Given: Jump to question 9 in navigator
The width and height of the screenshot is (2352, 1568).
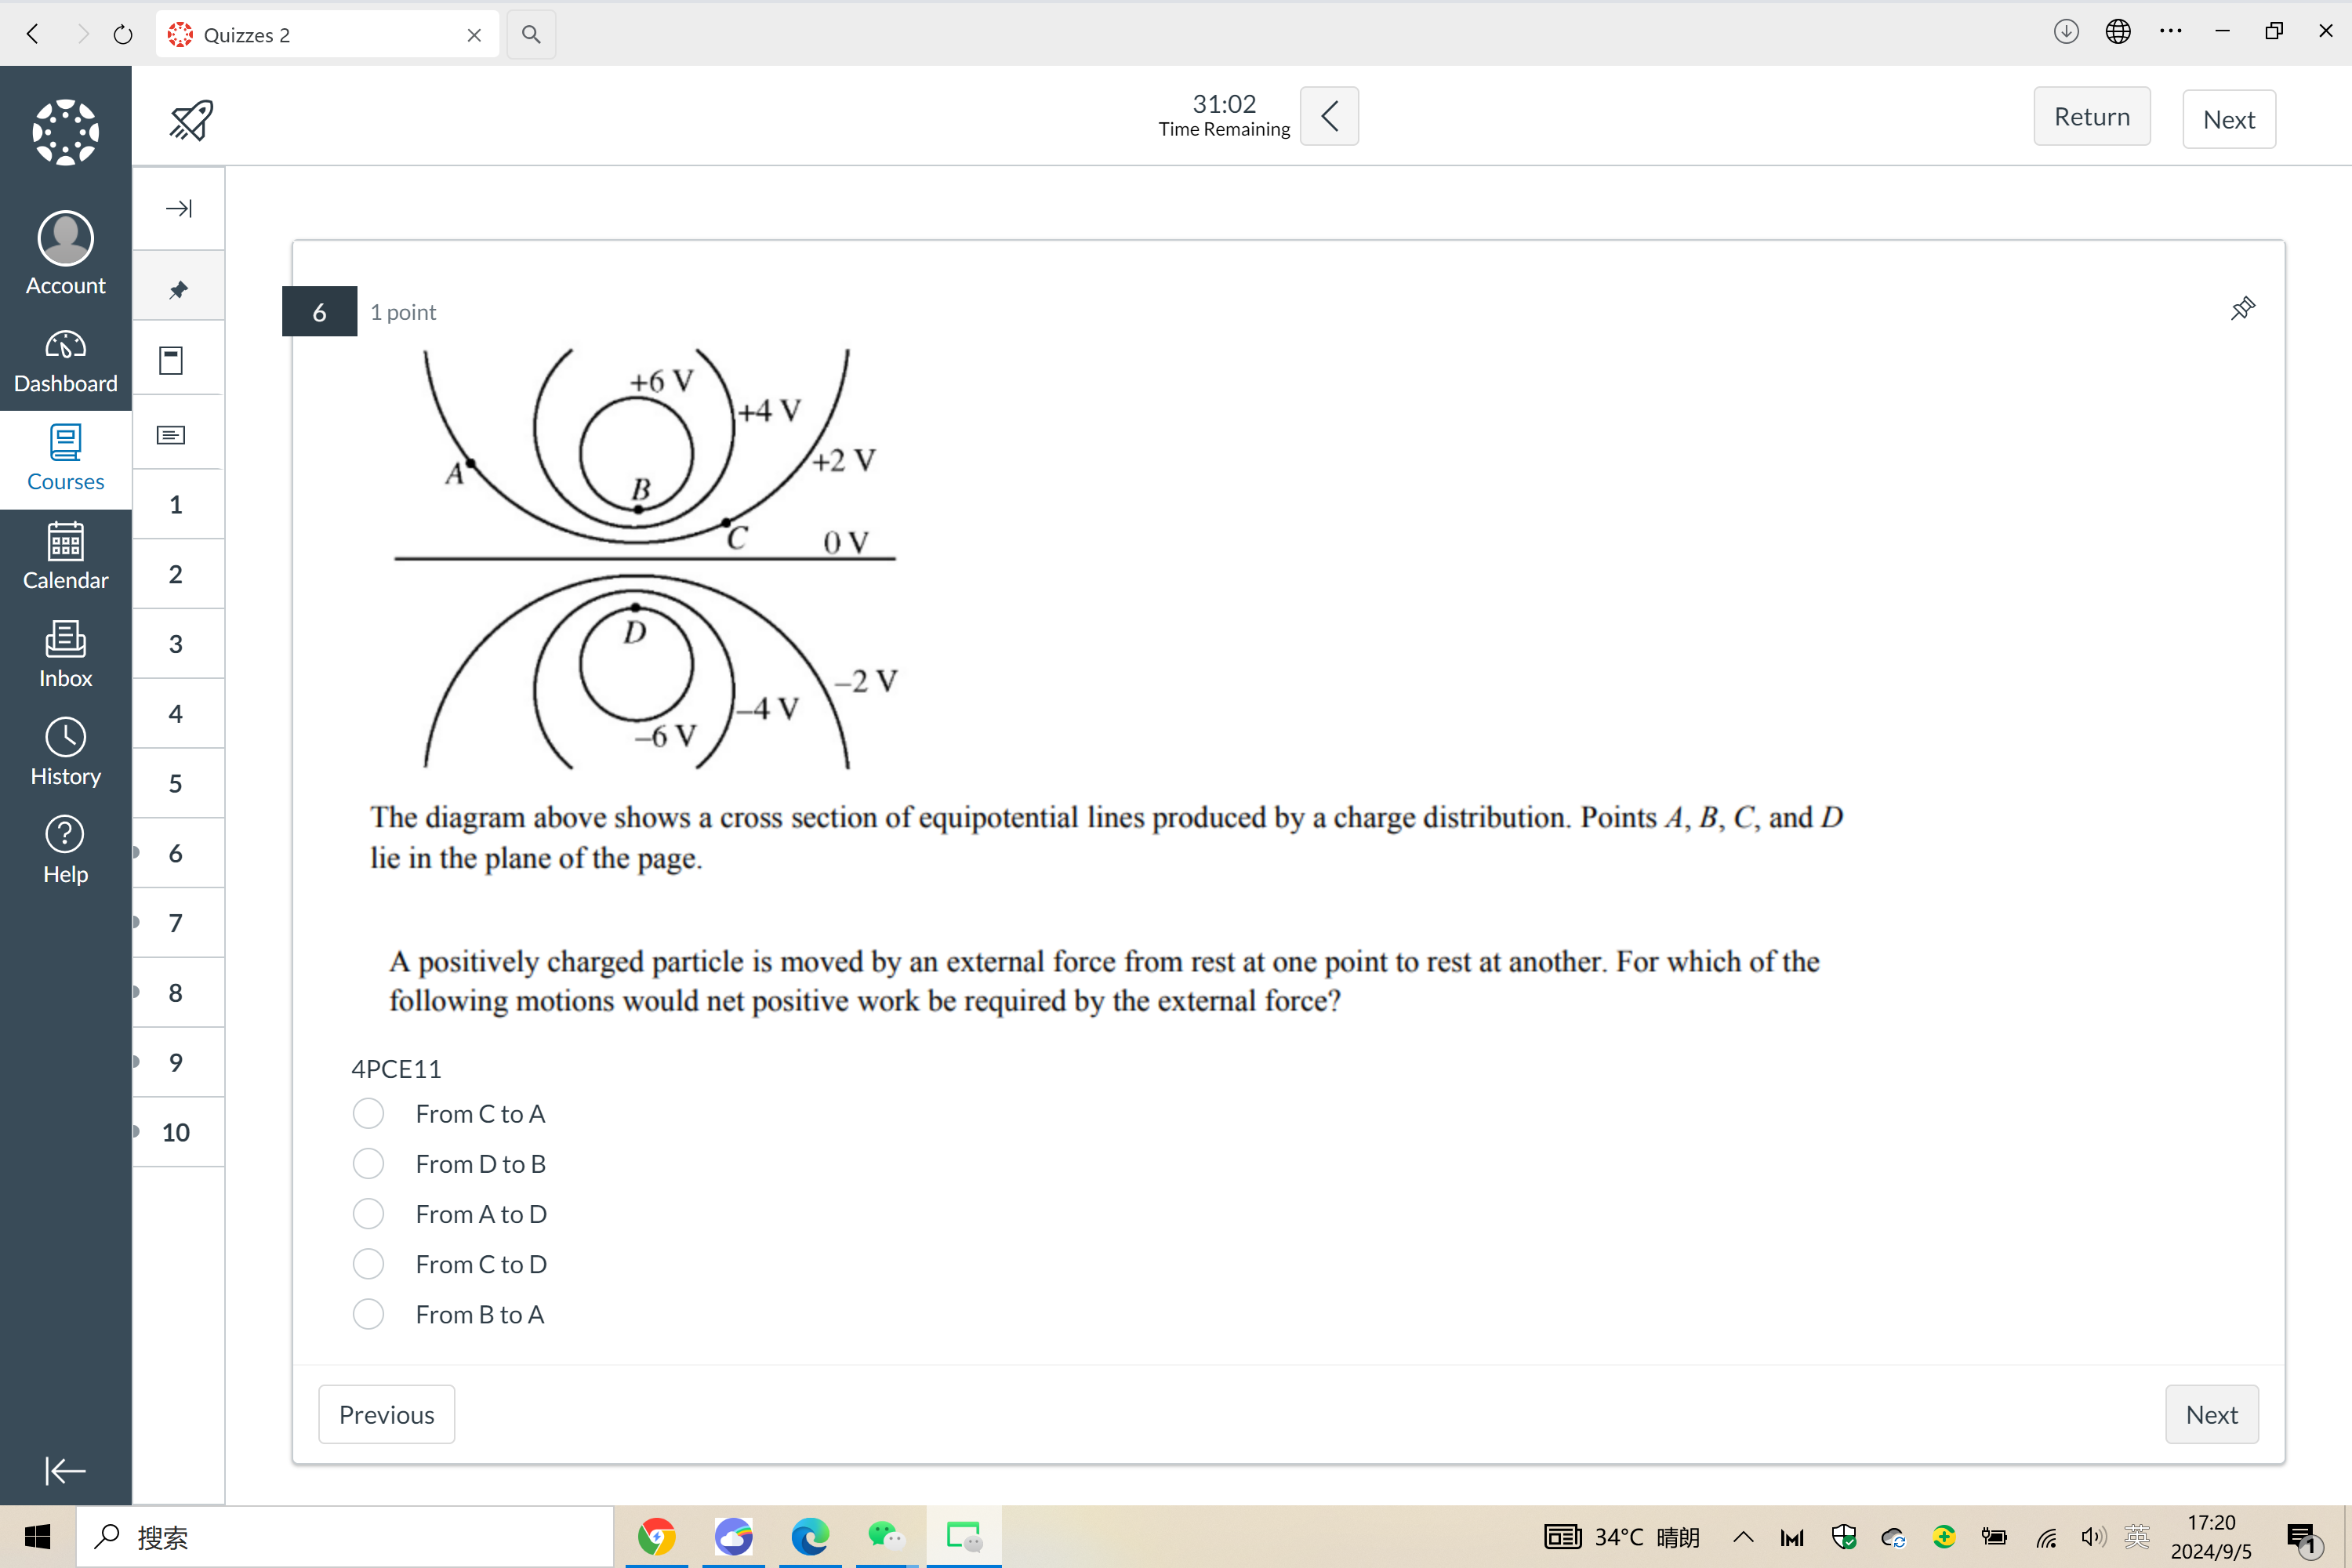Looking at the screenshot, I should (176, 1062).
